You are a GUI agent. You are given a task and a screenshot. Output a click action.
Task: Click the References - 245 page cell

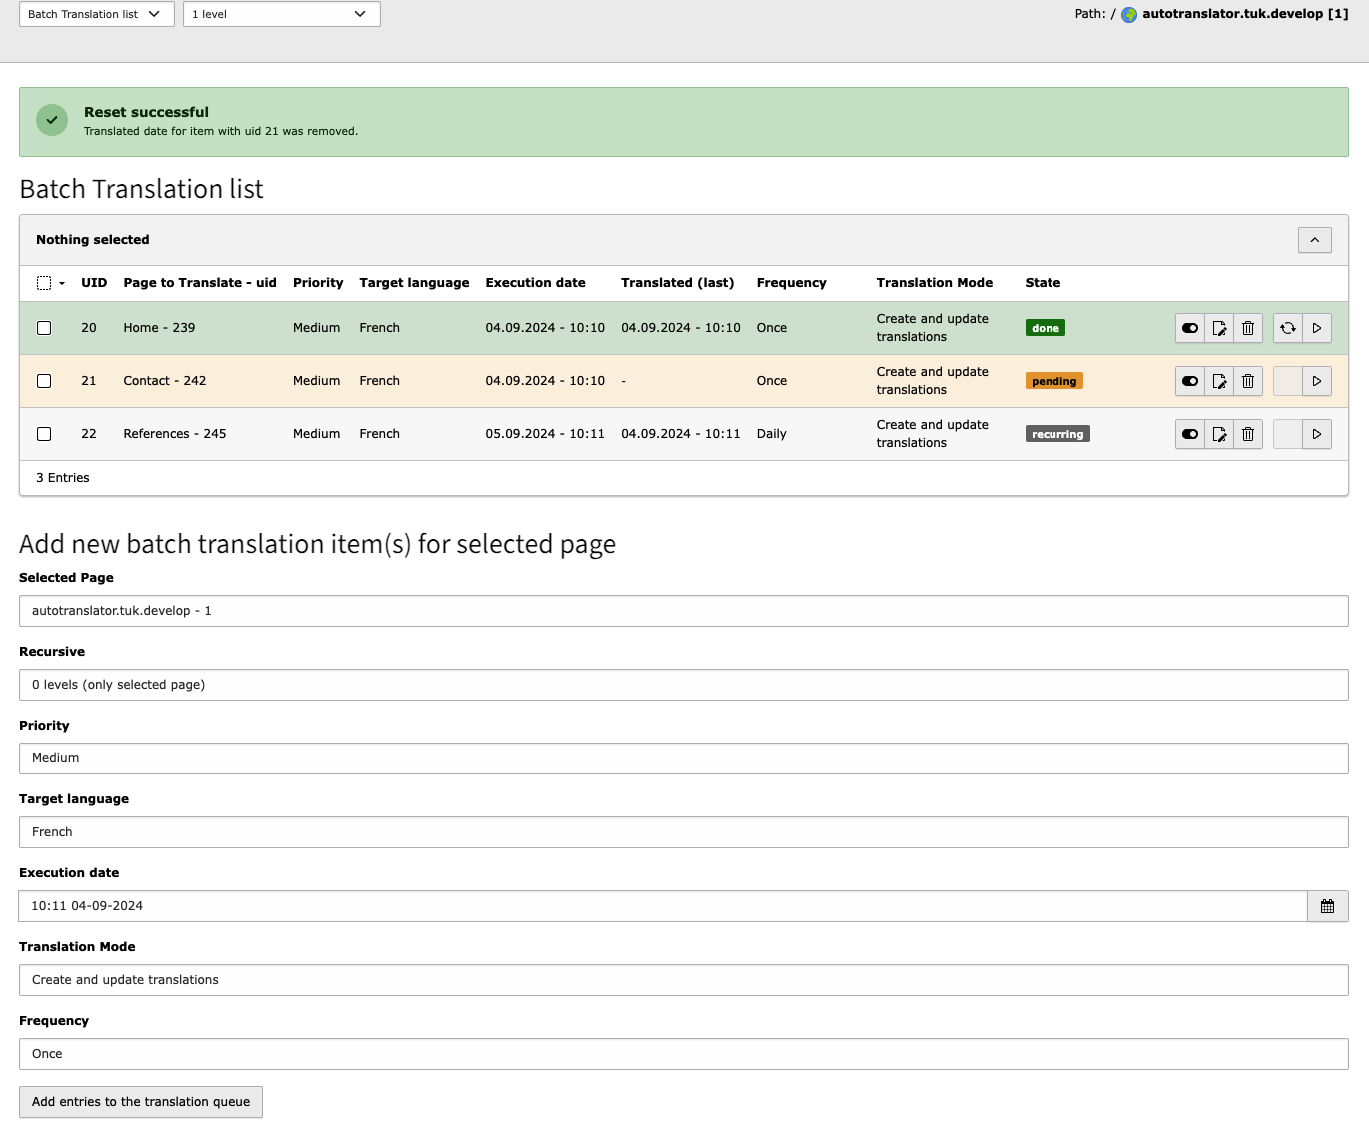pos(174,434)
